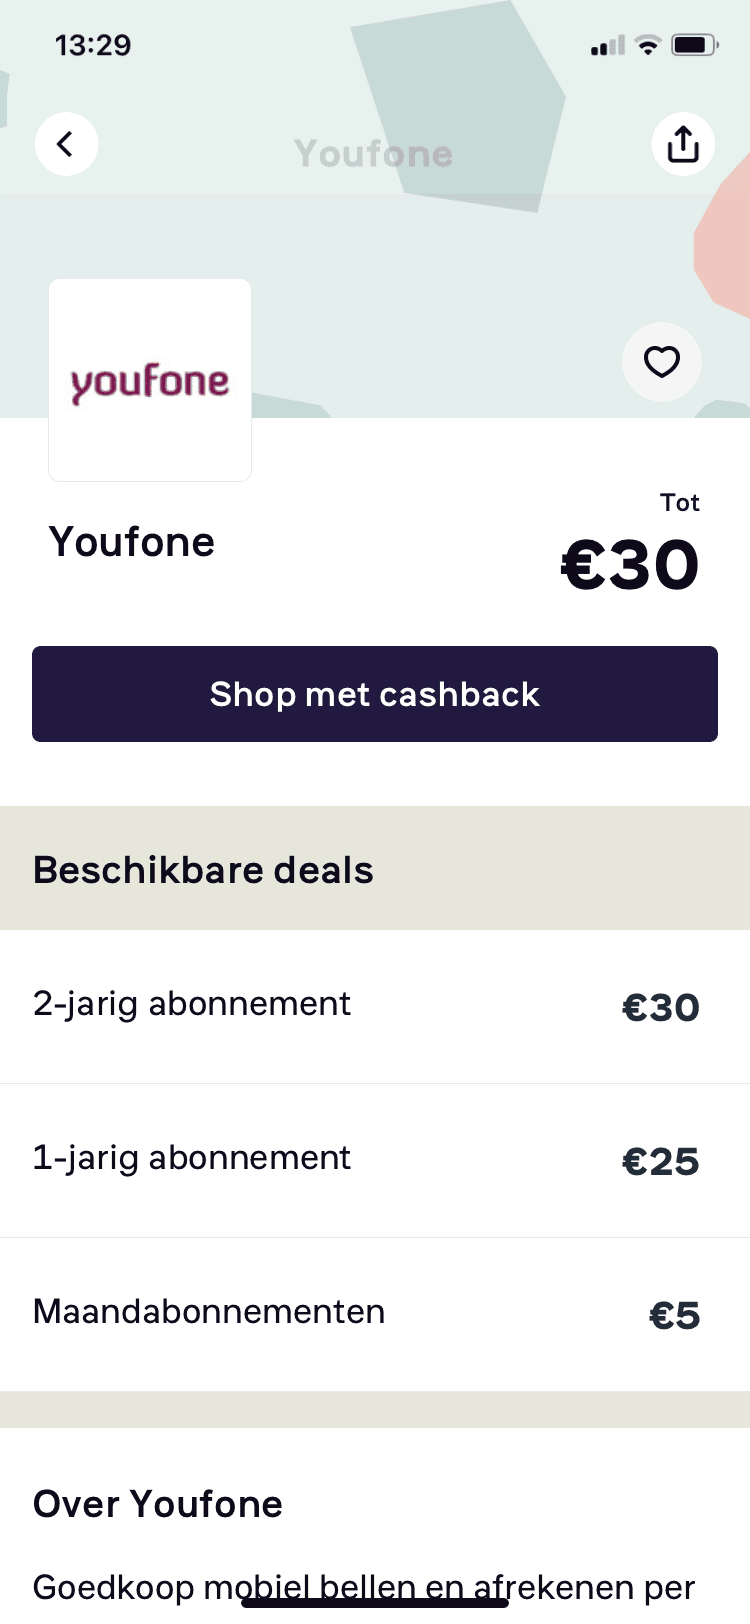Screen dimensions: 750x1624
Task: Tap the €5 next to Maandabonnementen
Action: point(675,1315)
